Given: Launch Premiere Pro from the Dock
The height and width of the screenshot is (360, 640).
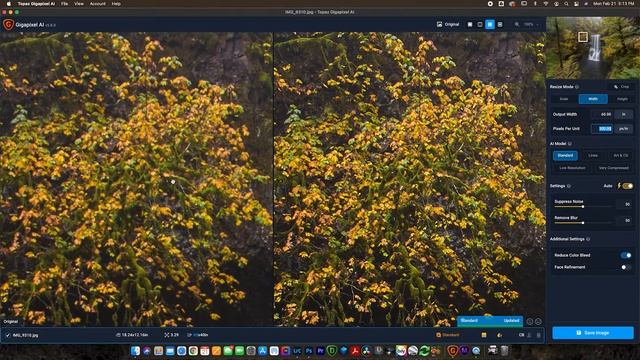Looking at the screenshot, I should pyautogui.click(x=320, y=351).
